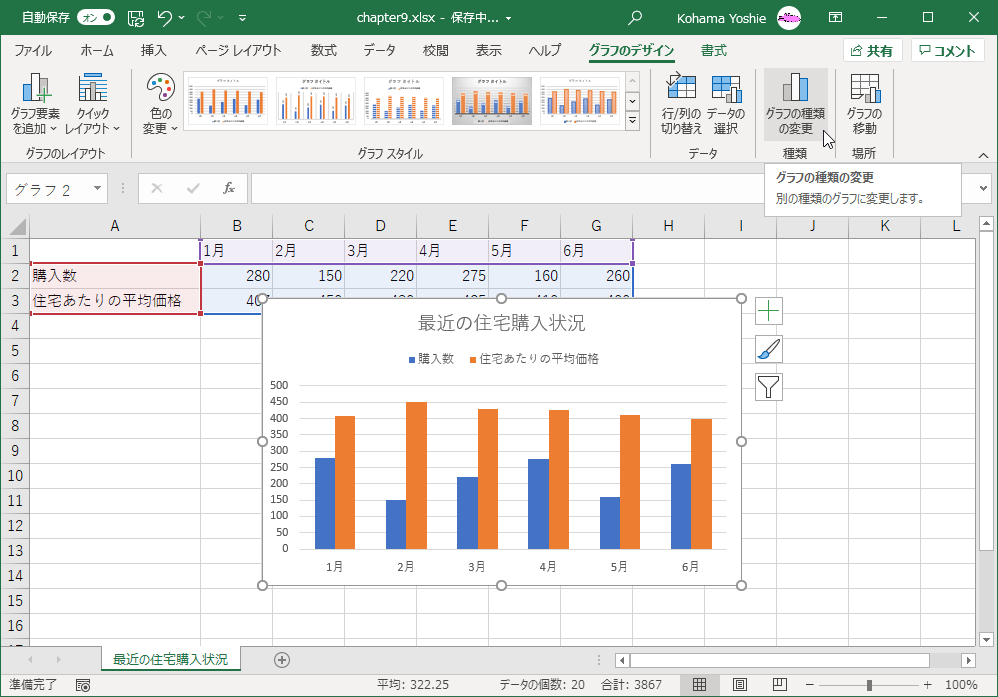Switch to the 挿入 tab
This screenshot has width=998, height=697.
click(x=153, y=50)
